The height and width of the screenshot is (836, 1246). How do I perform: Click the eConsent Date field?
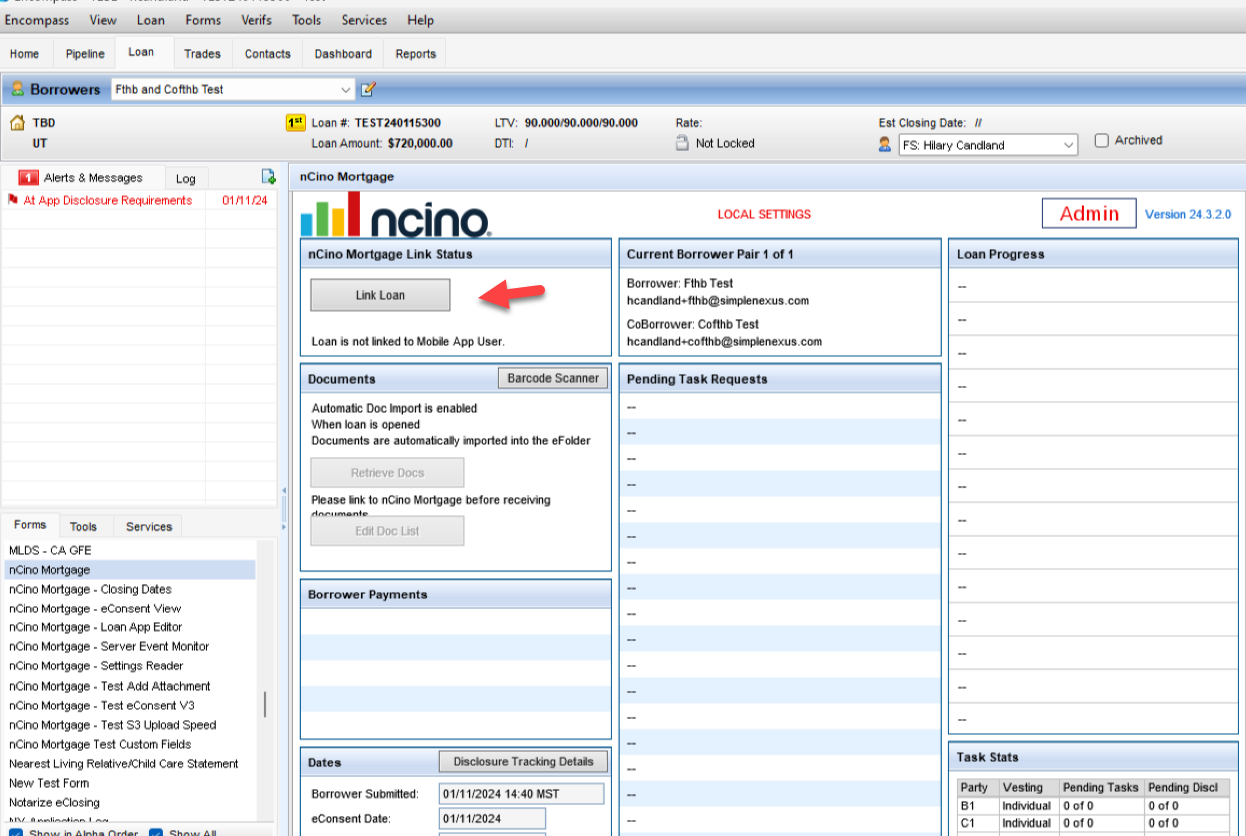pyautogui.click(x=492, y=819)
